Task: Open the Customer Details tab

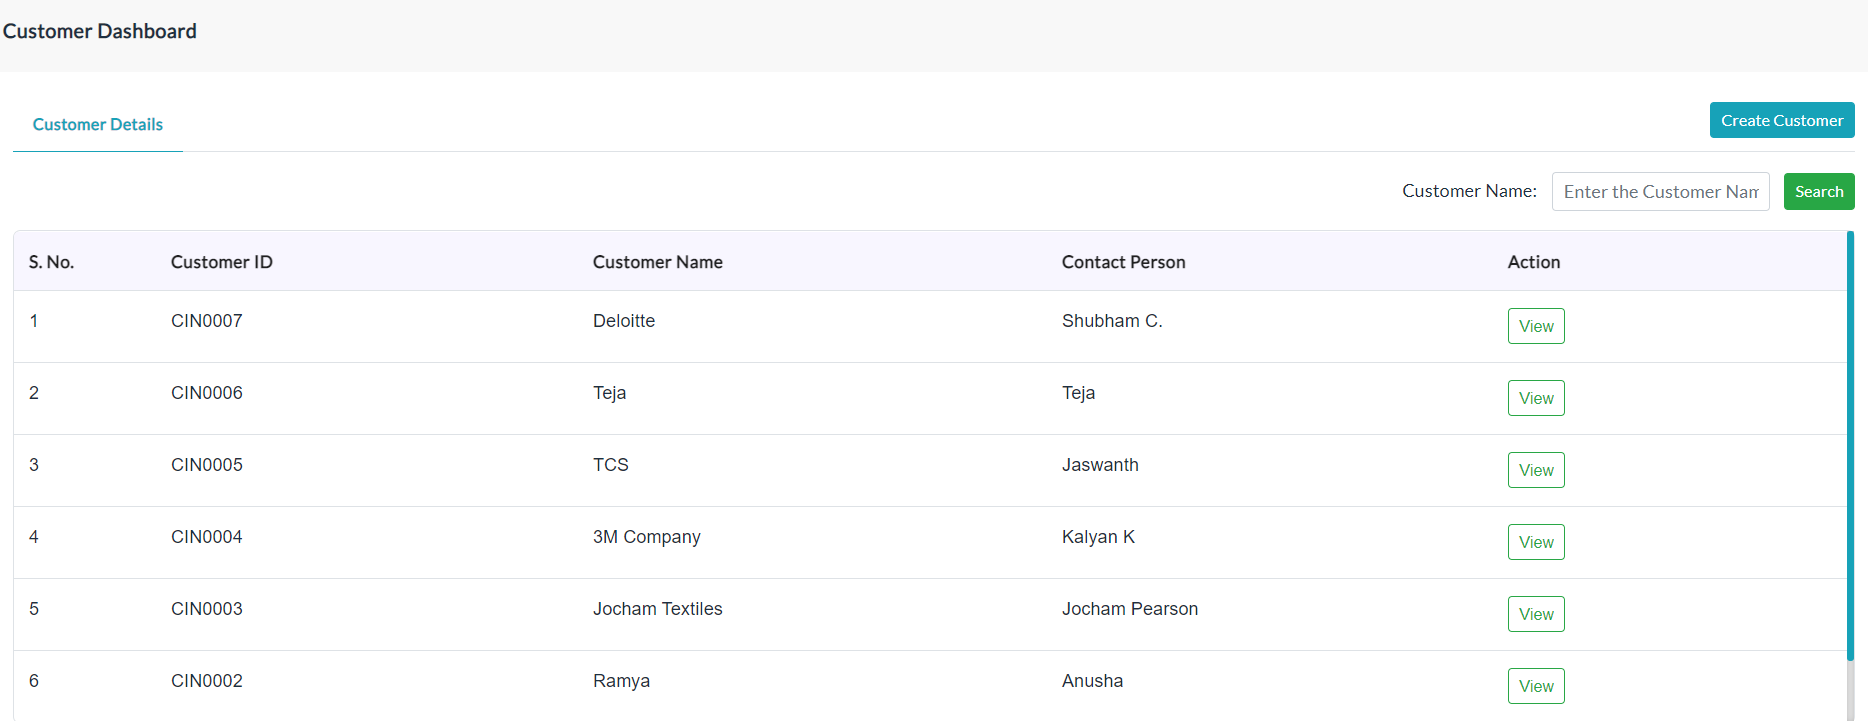Action: [x=98, y=124]
